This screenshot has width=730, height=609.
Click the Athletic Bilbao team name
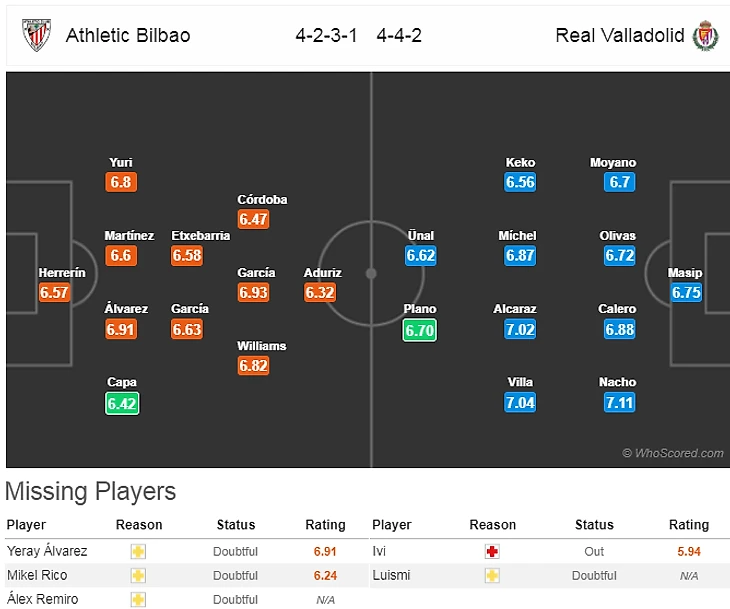[127, 36]
